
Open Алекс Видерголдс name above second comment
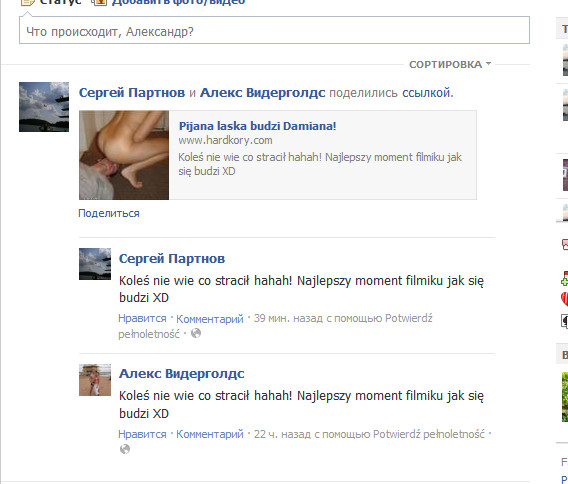pos(182,374)
